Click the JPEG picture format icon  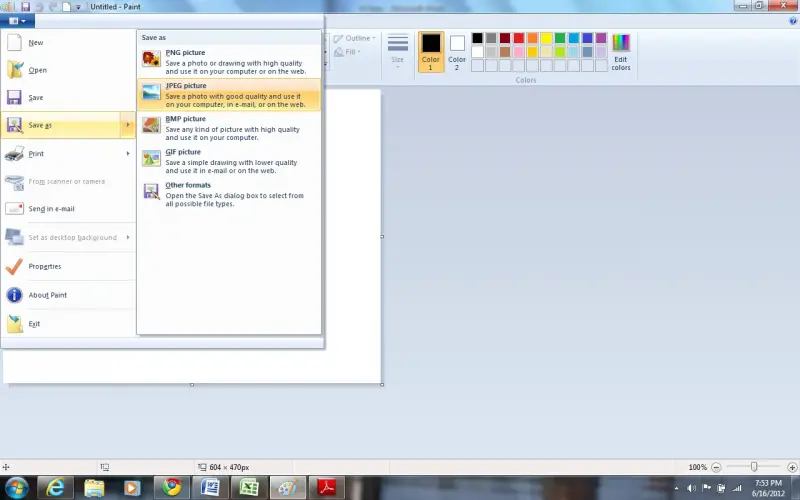pyautogui.click(x=151, y=92)
